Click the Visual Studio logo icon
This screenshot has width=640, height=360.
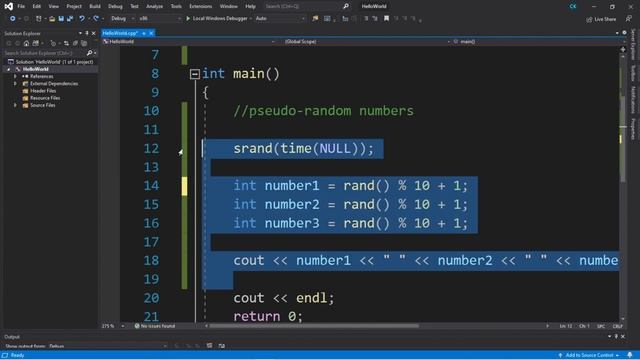click(x=8, y=7)
